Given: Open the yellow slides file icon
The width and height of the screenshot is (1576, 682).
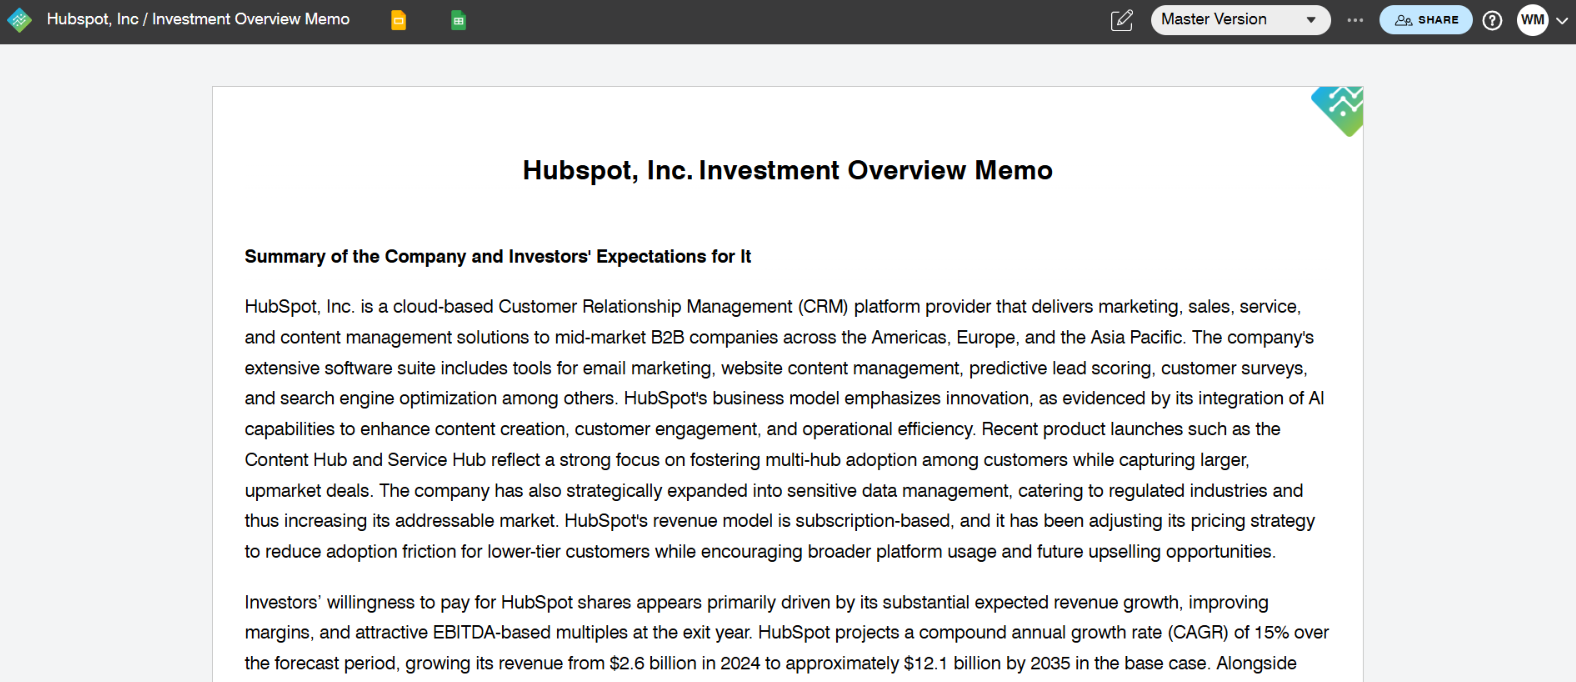Looking at the screenshot, I should point(398,20).
